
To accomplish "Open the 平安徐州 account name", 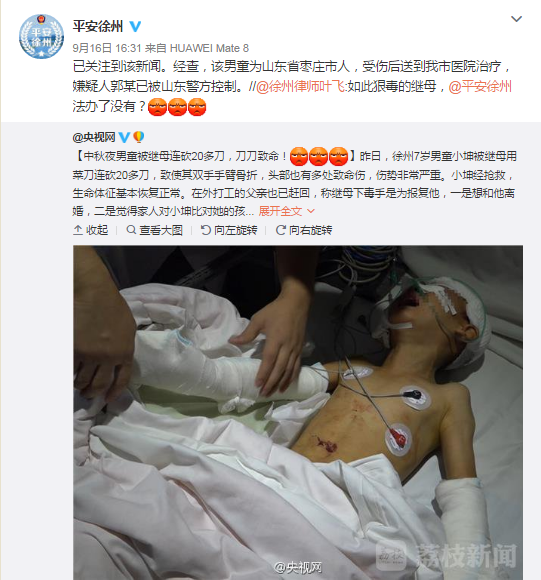I will coord(98,26).
